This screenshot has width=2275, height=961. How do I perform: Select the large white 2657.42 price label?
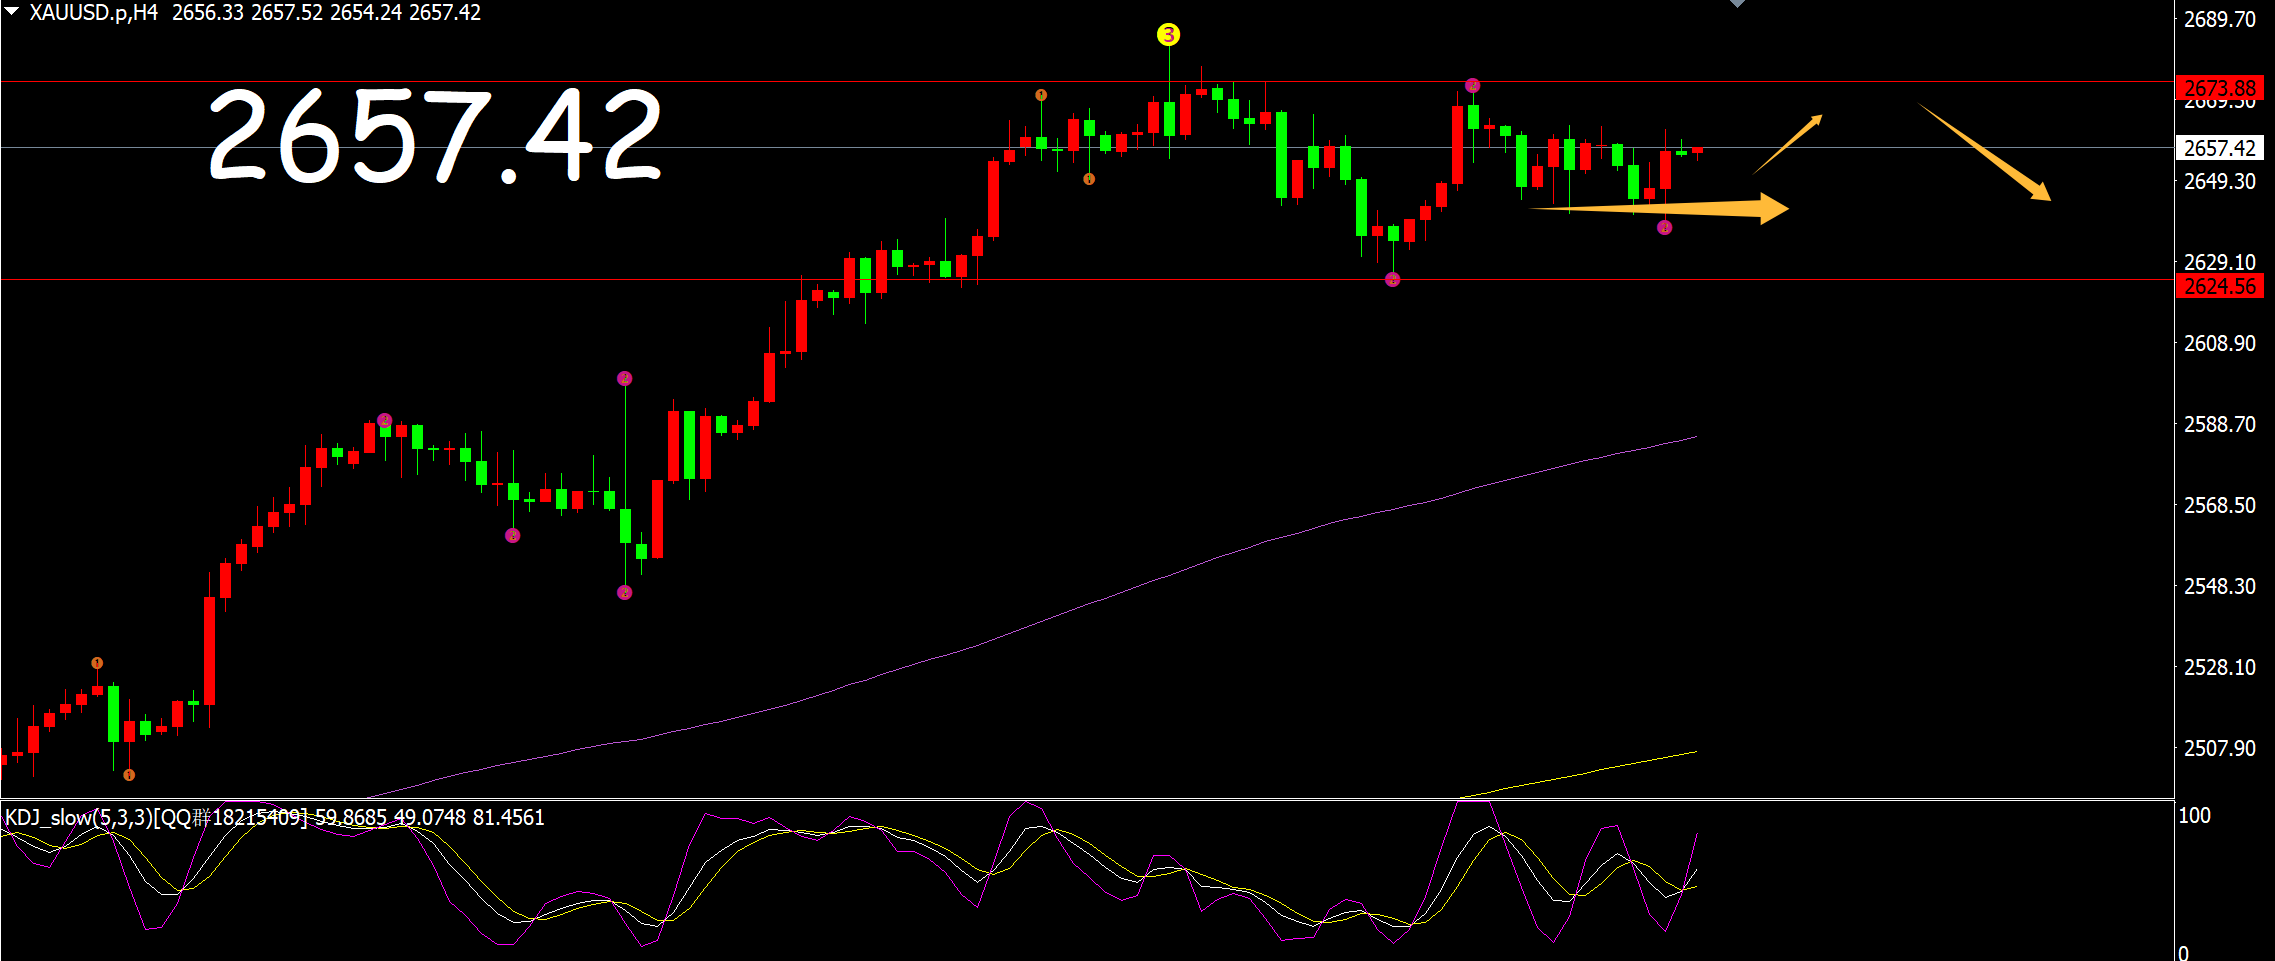[x=434, y=135]
